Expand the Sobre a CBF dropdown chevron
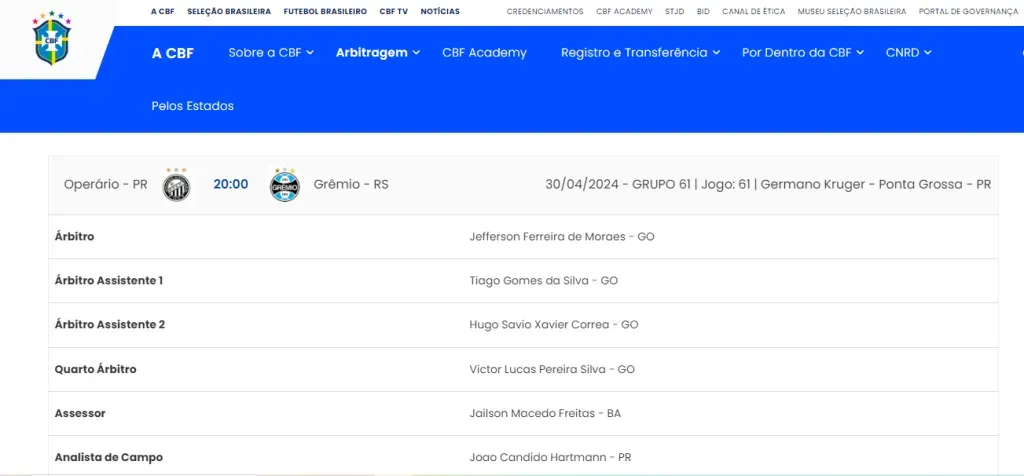Viewport: 1024px width, 476px height. [310, 53]
